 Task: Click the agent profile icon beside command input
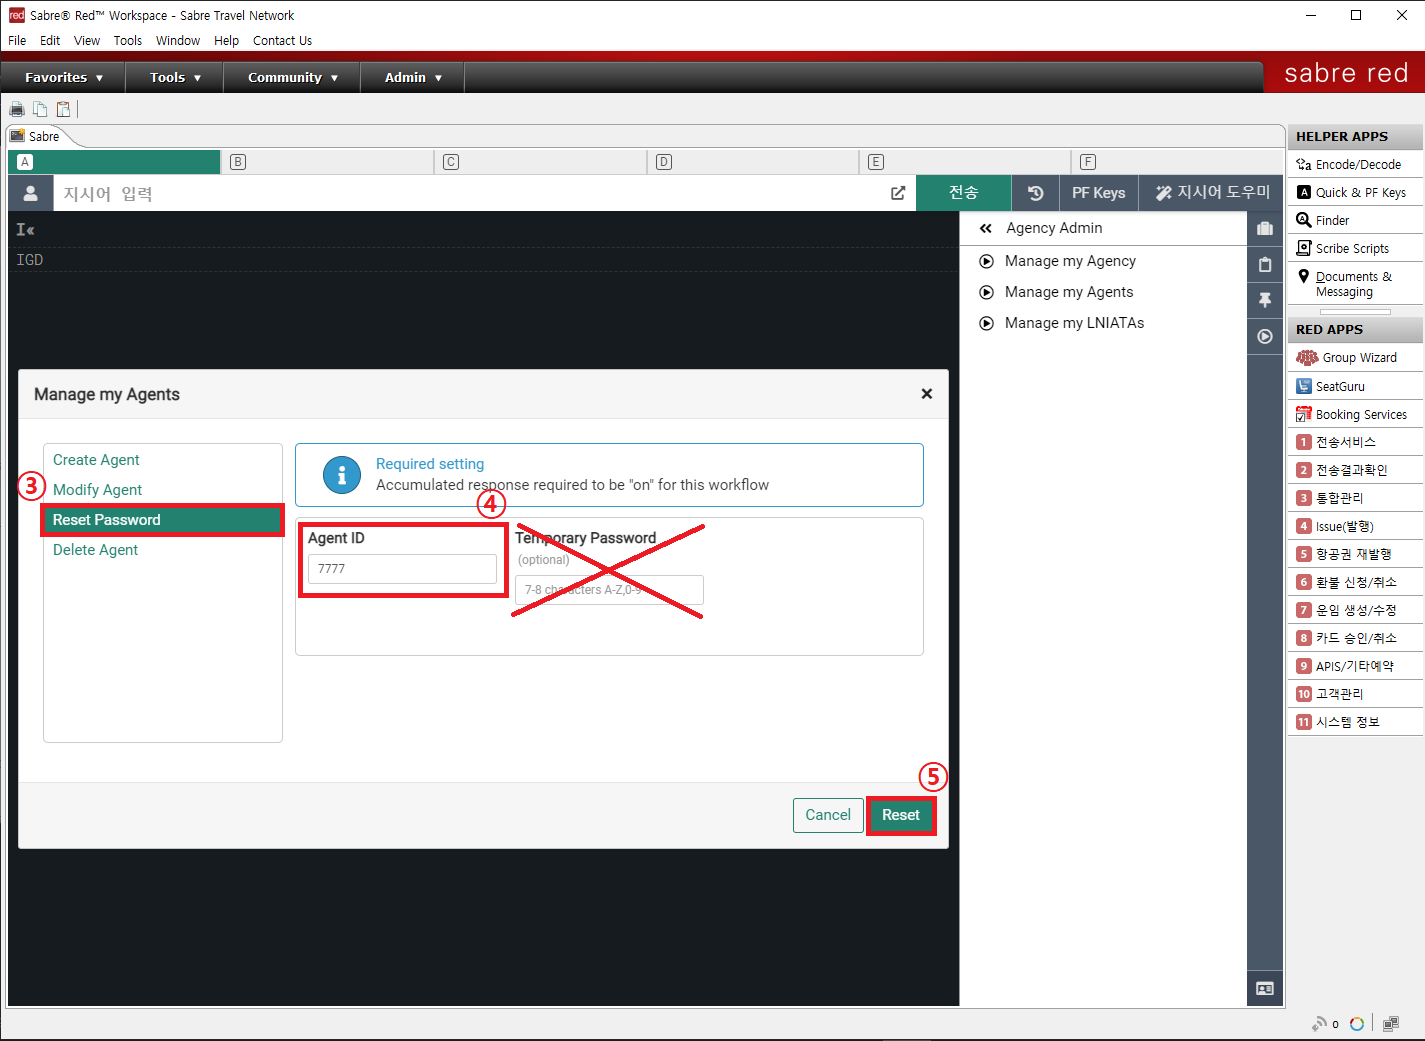click(31, 193)
